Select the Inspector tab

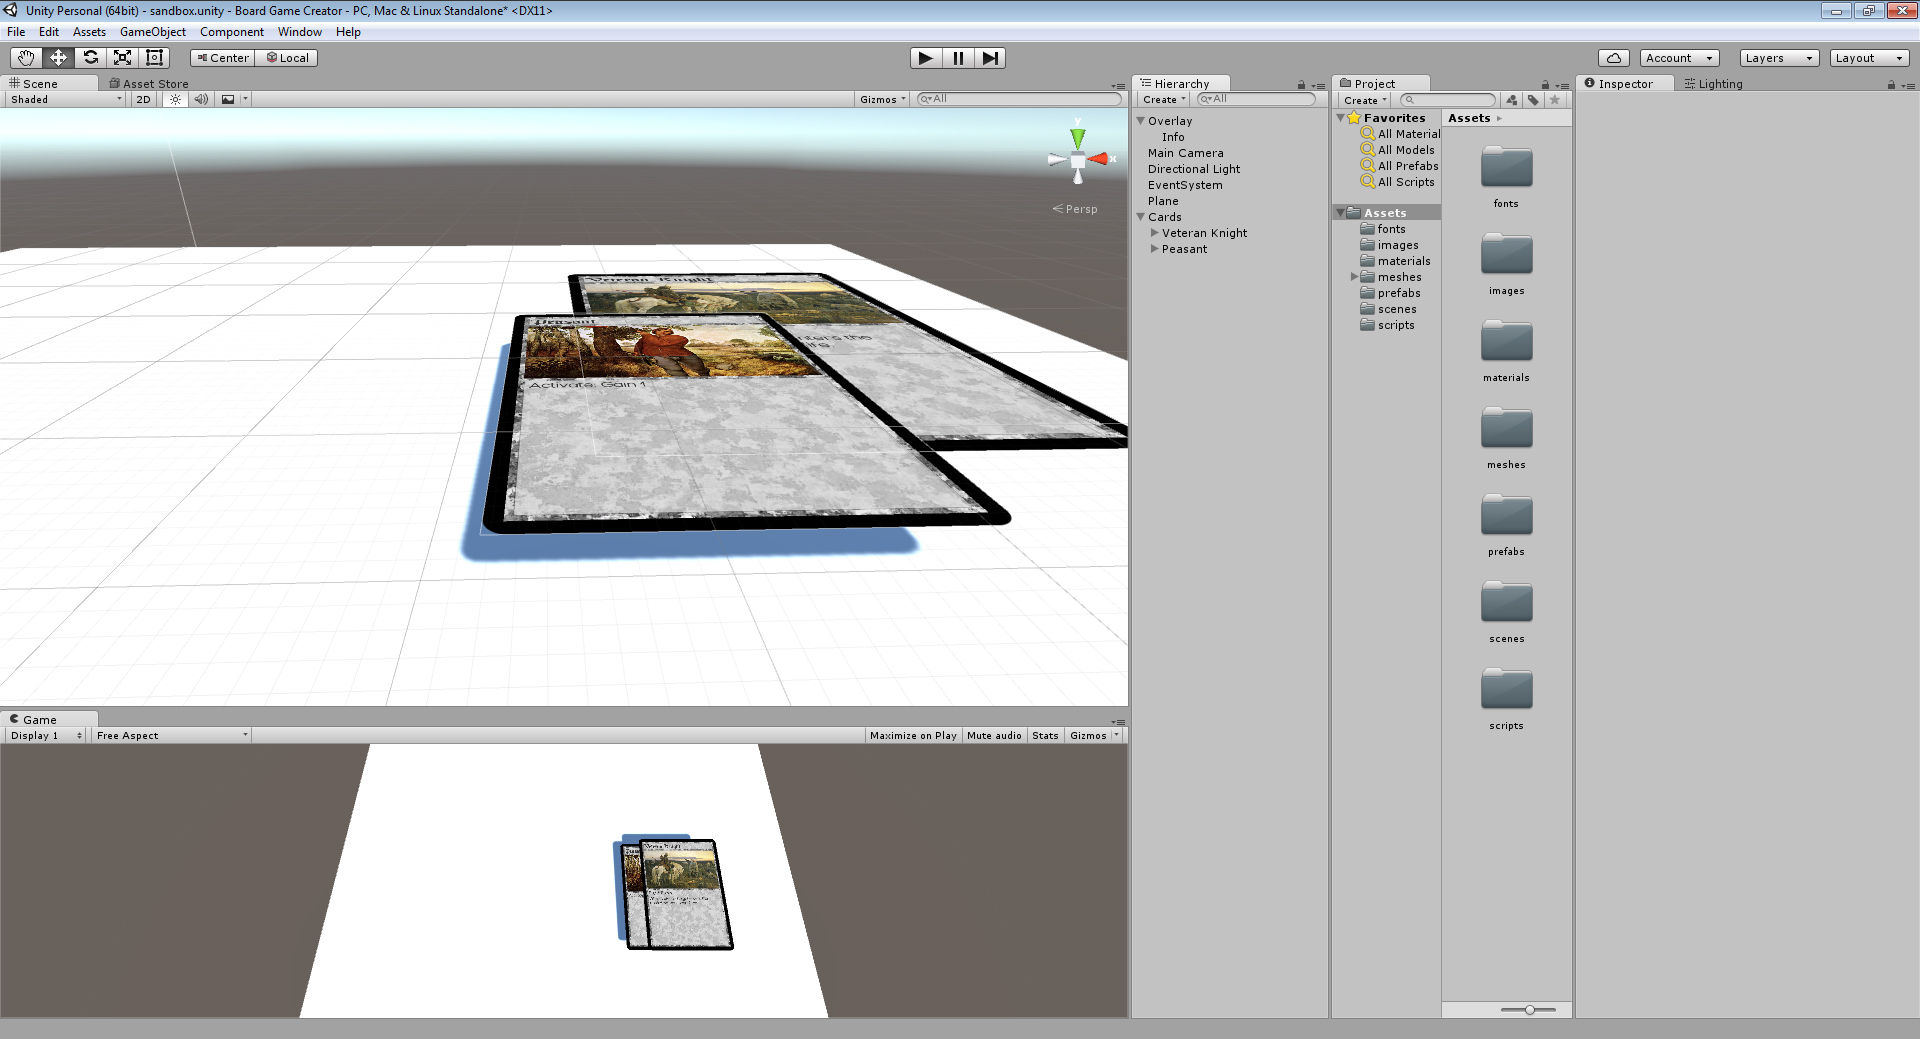1625,84
